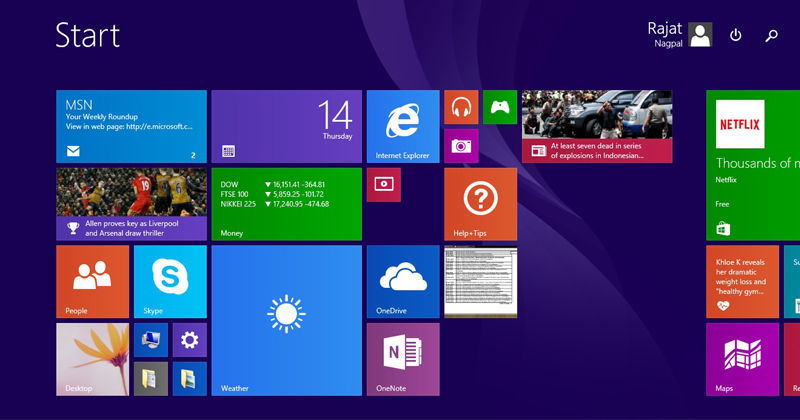
Task: Open the Calendar tile showing 14 Thursday
Action: pos(286,126)
